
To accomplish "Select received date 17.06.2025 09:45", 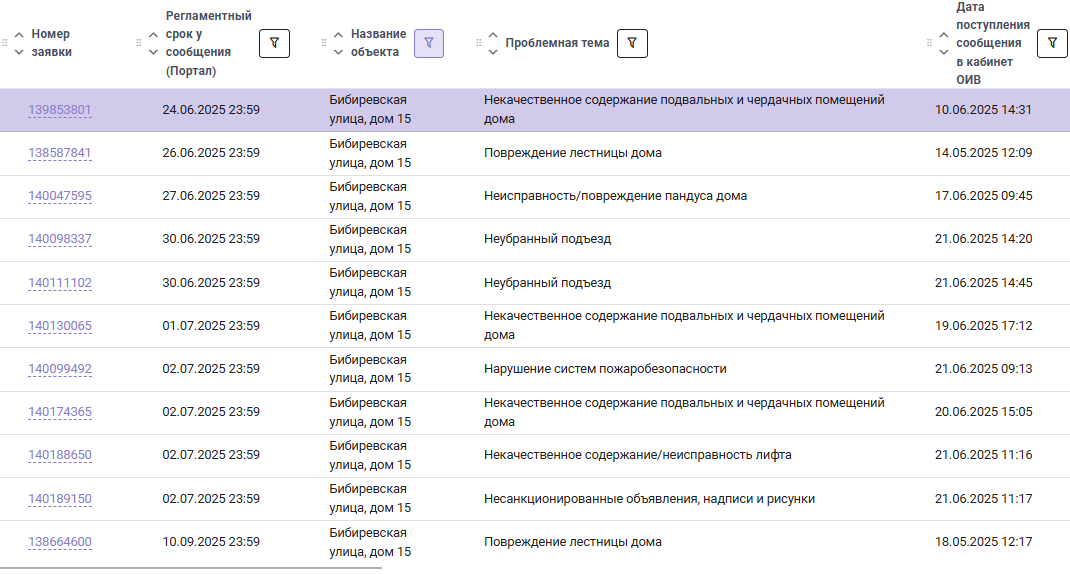I will (x=983, y=196).
